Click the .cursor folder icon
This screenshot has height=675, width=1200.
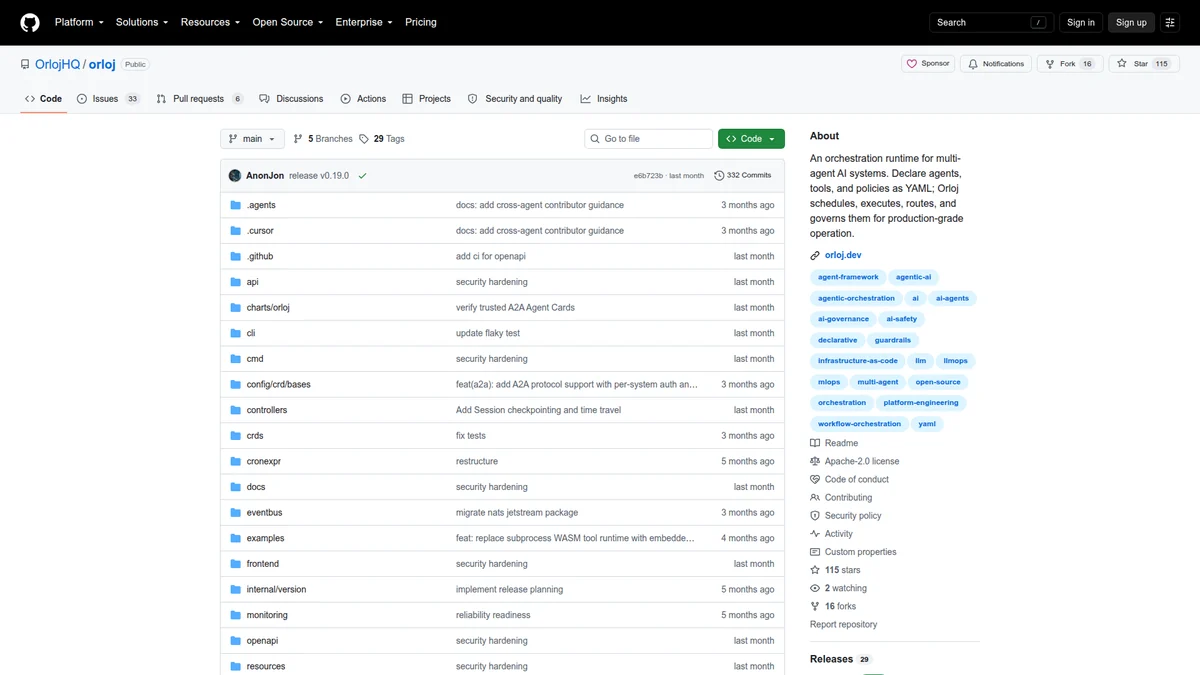pyautogui.click(x=236, y=231)
